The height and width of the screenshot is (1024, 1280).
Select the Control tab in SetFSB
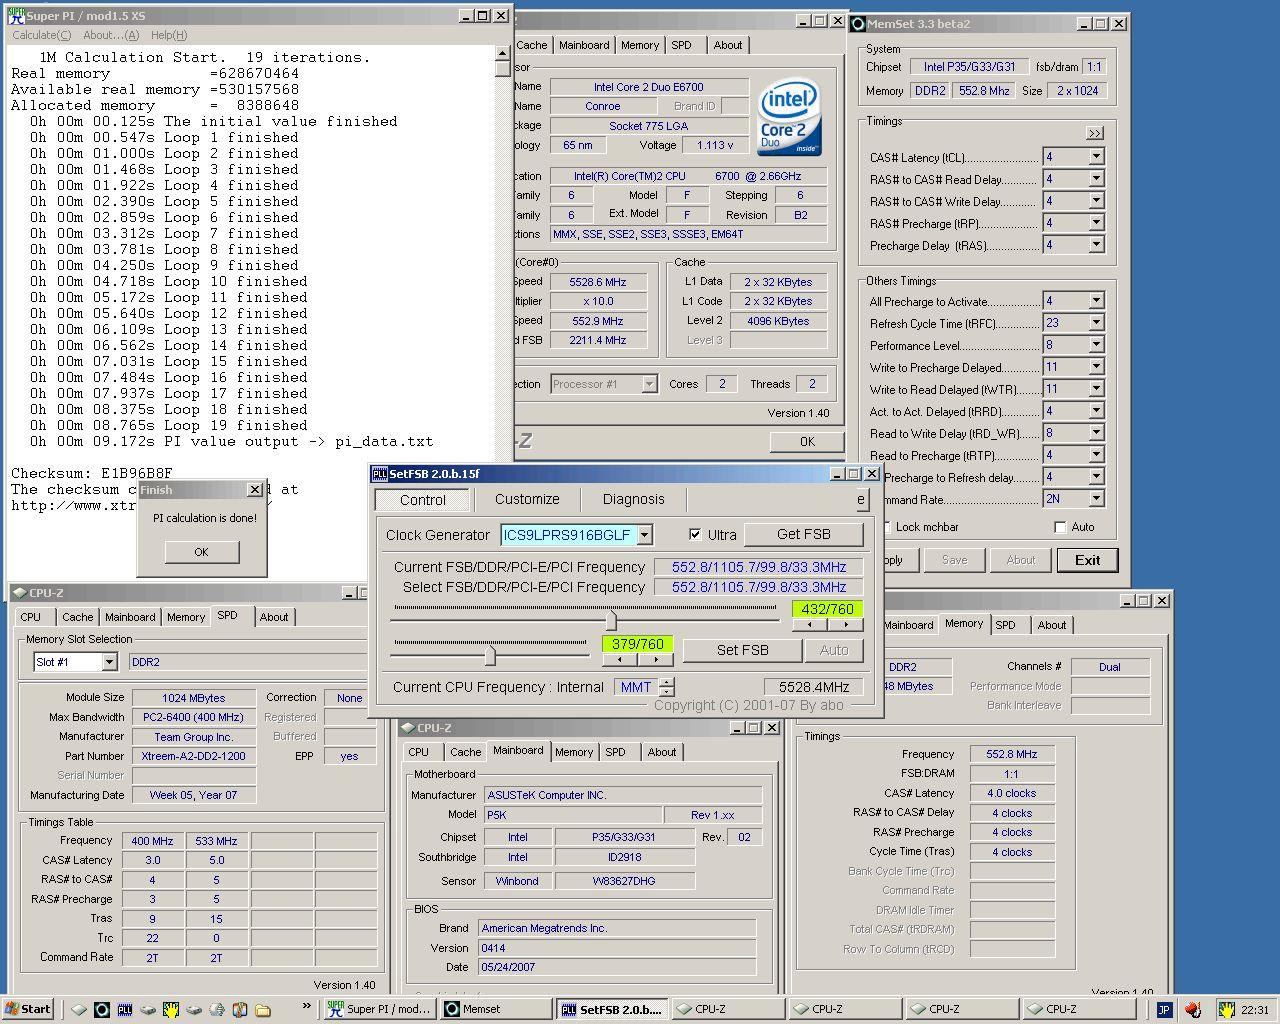click(423, 500)
